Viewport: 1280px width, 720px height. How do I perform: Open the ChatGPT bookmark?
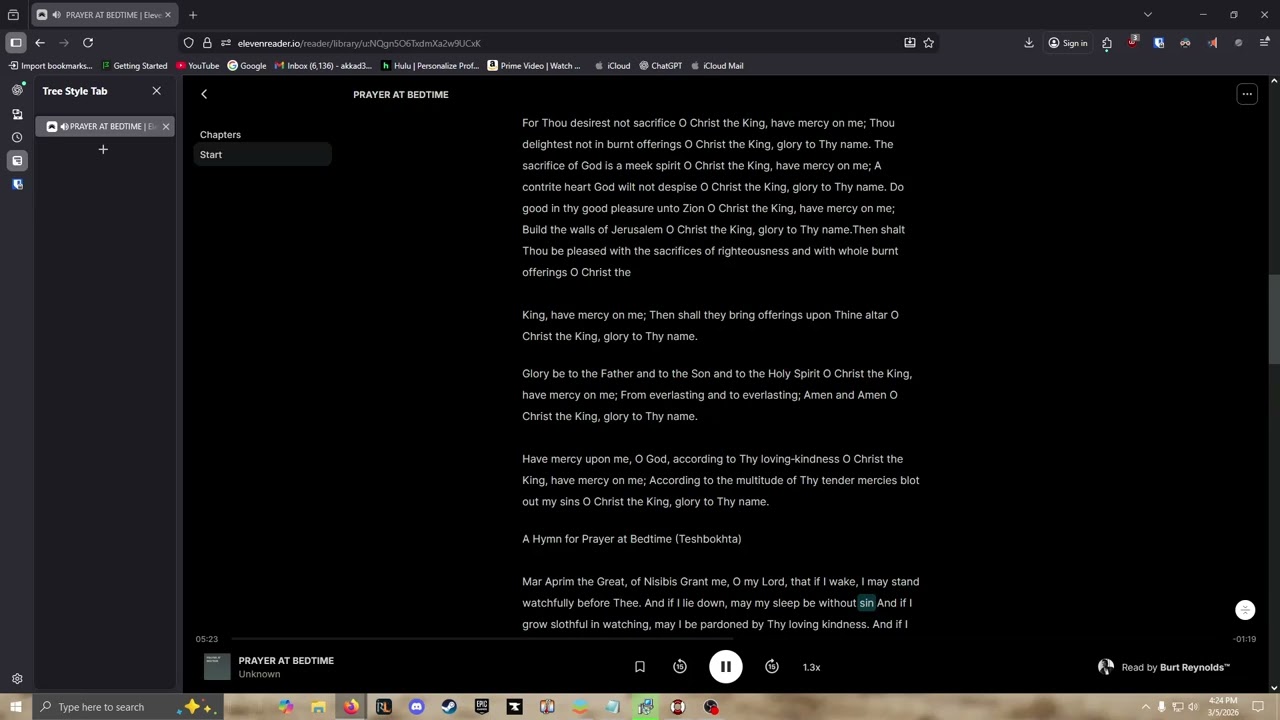660,66
